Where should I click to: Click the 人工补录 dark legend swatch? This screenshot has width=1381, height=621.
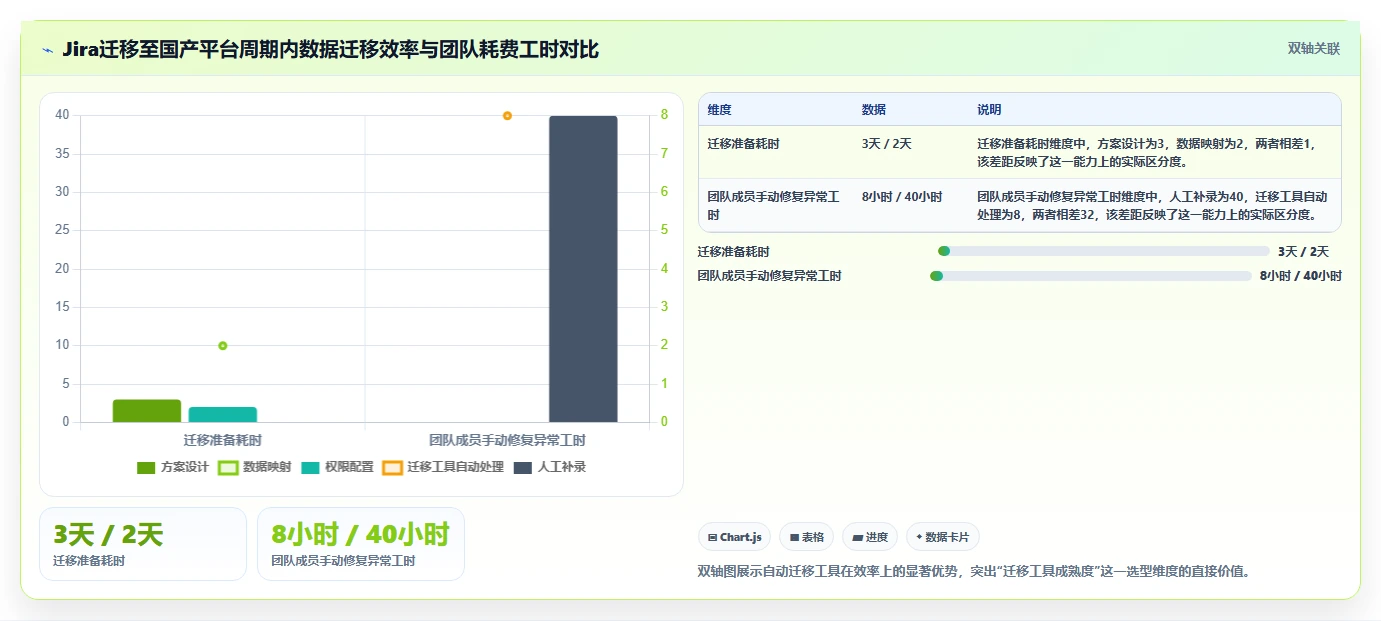click(522, 467)
